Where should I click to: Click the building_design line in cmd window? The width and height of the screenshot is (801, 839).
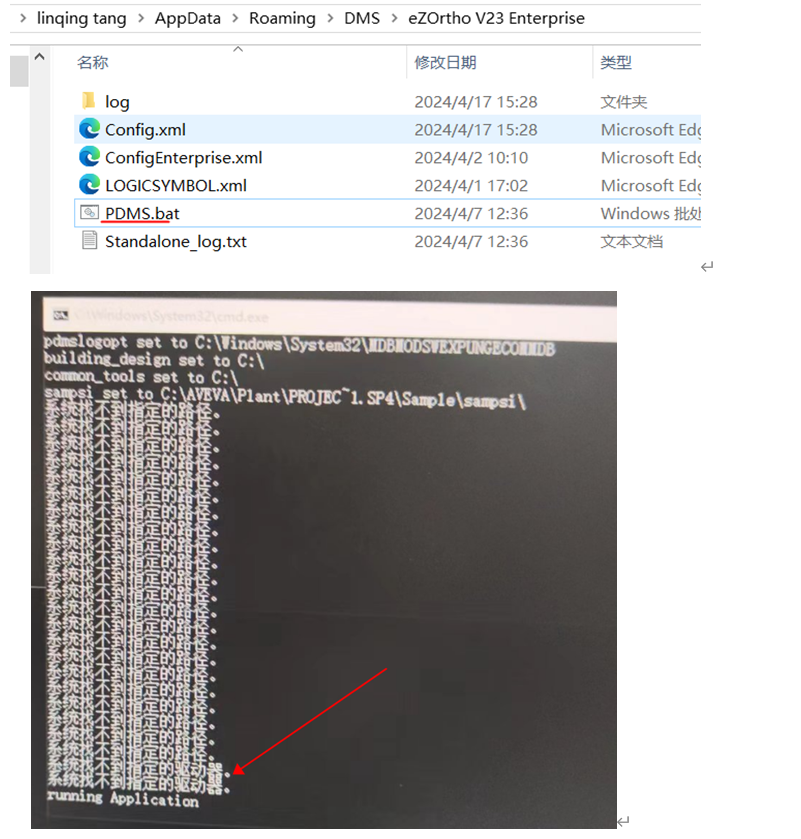coord(154,360)
